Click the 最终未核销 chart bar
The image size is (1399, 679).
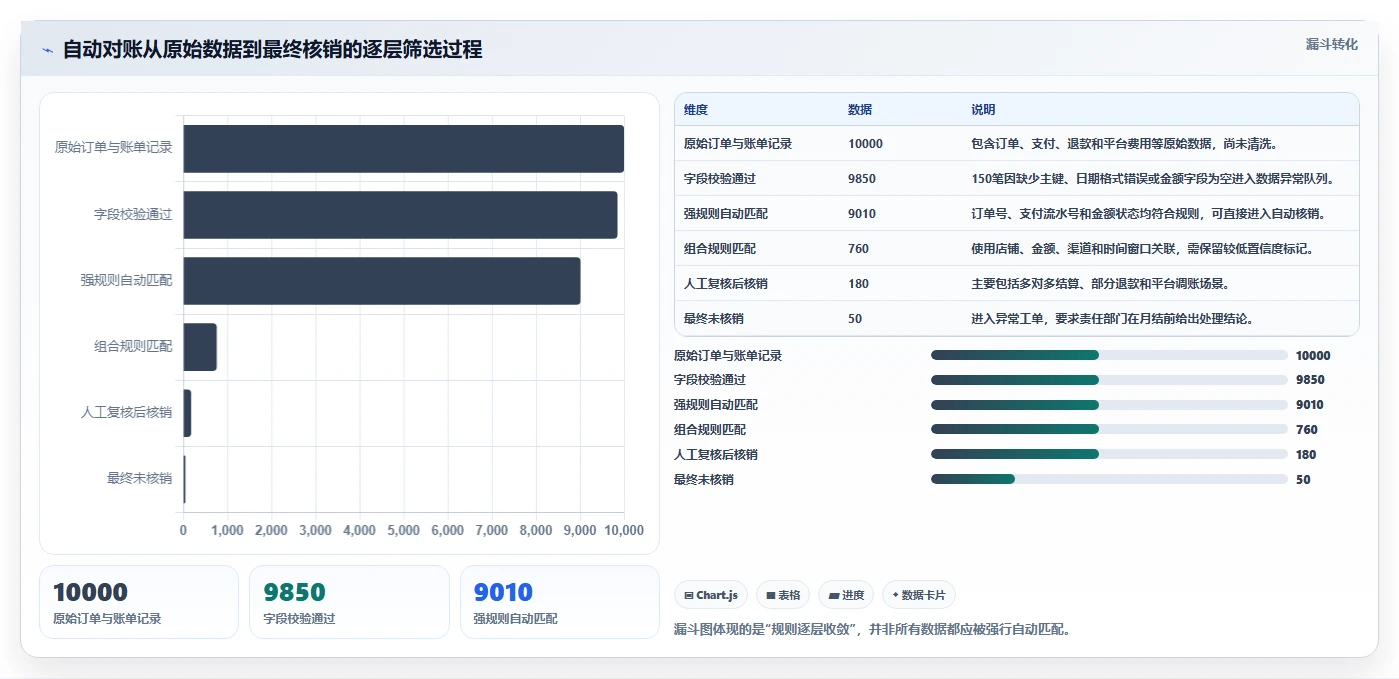[184, 479]
